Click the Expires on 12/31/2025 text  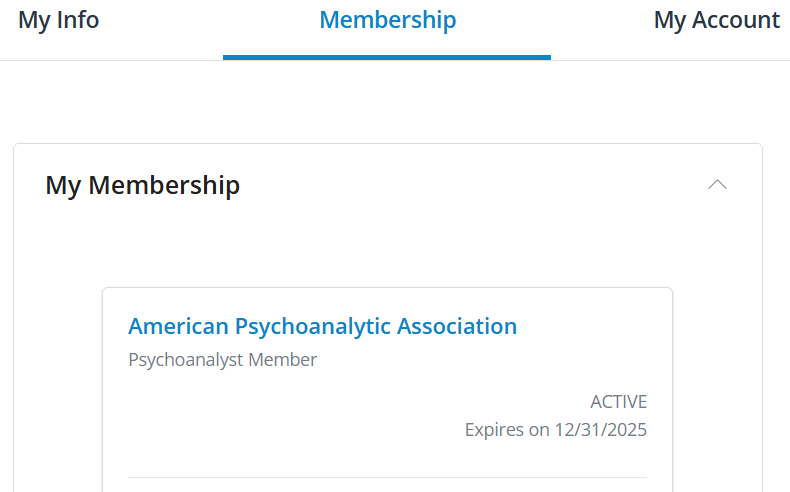click(555, 430)
